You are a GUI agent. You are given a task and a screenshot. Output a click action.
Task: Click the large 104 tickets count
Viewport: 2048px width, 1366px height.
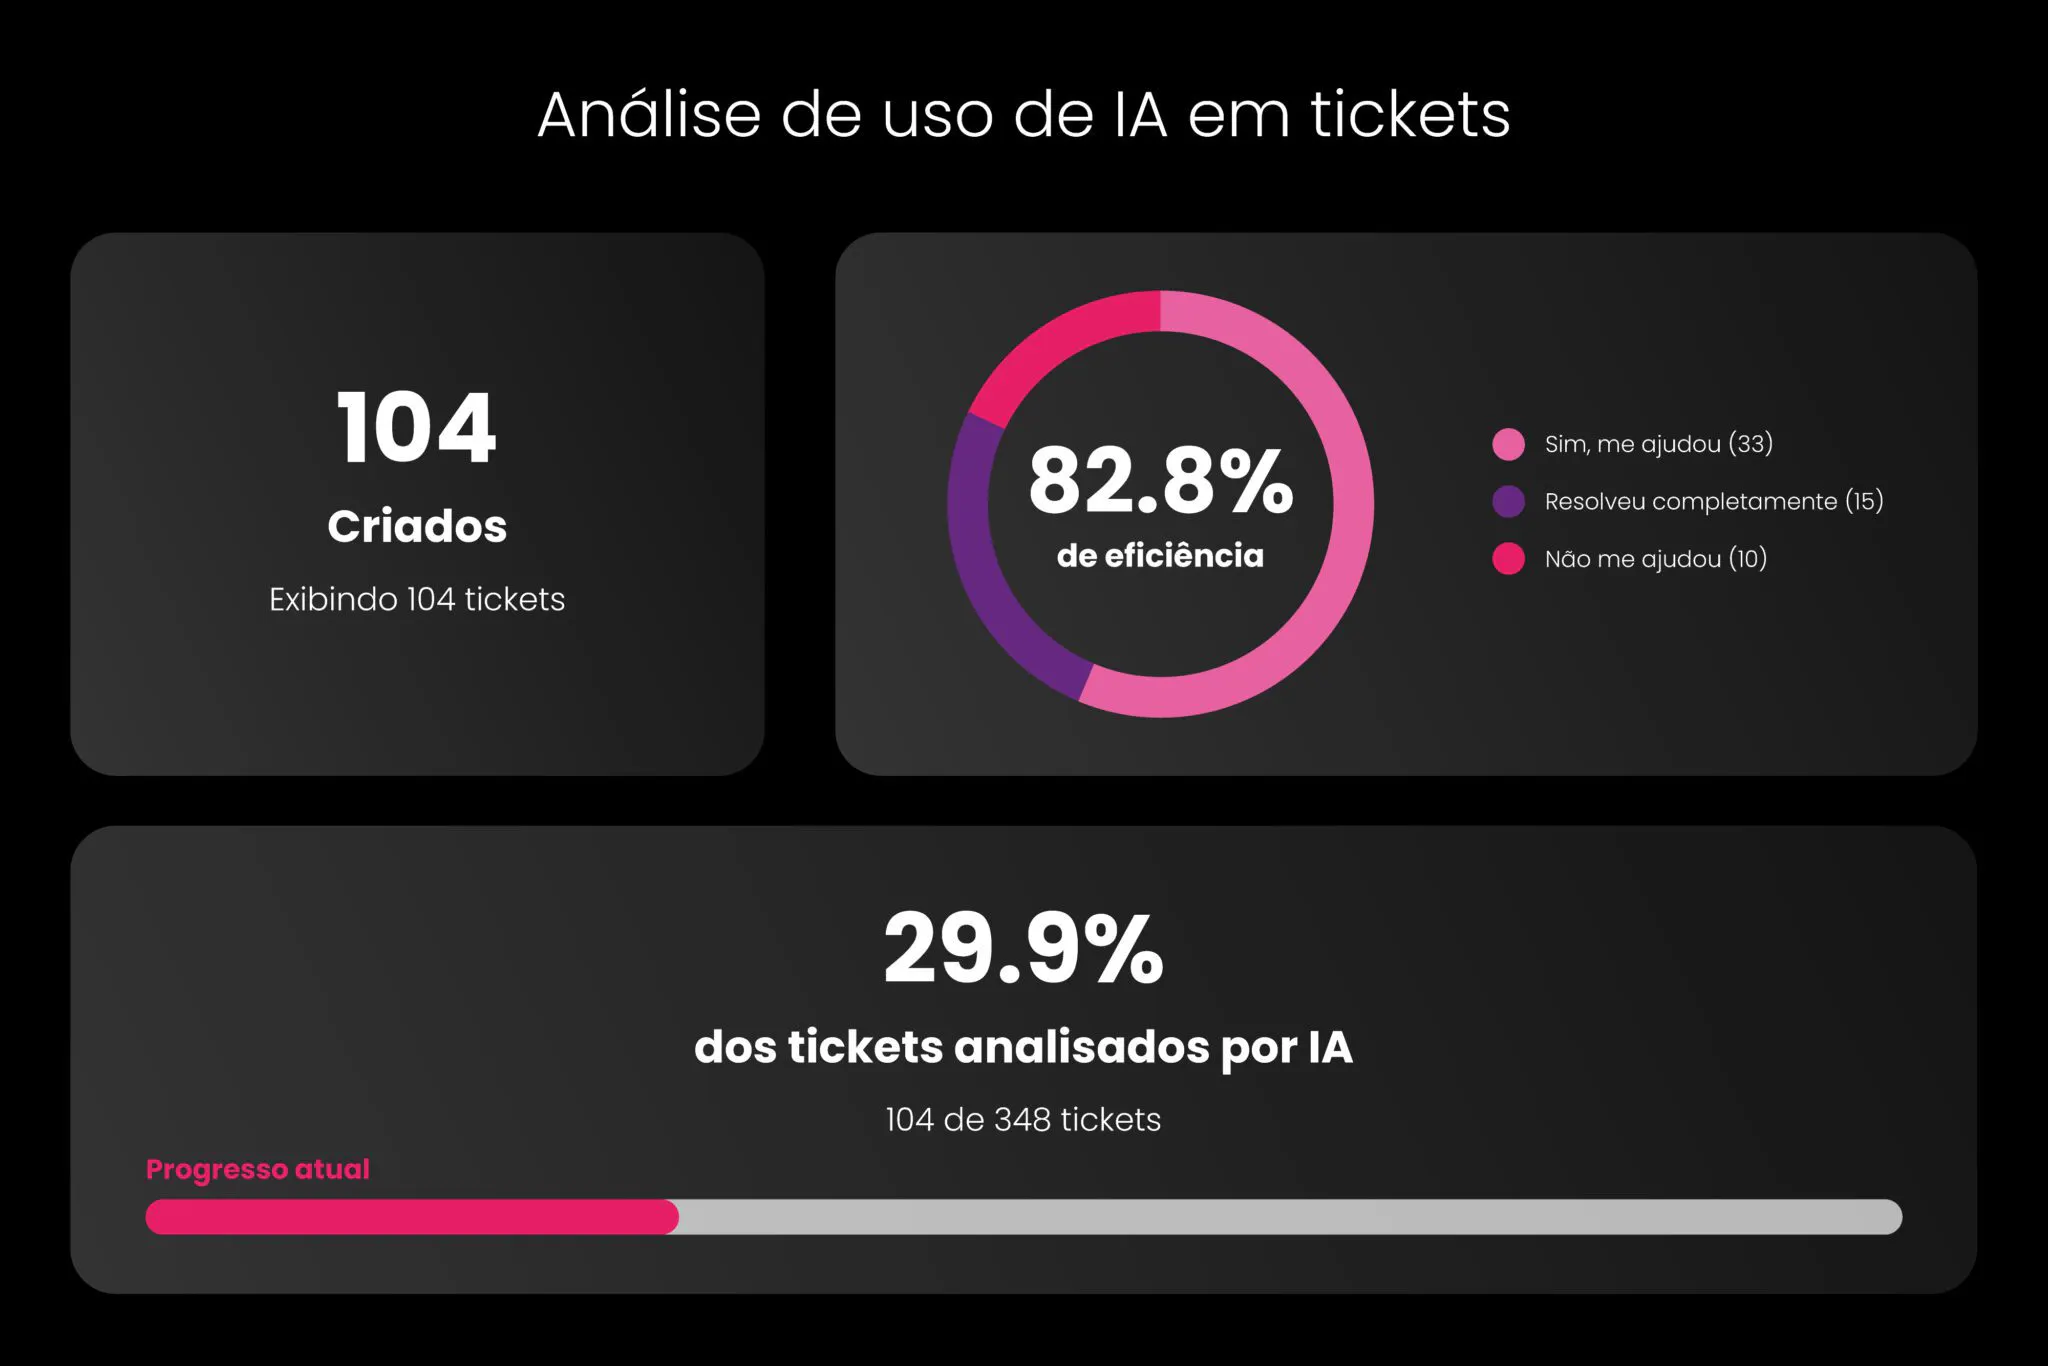(416, 428)
